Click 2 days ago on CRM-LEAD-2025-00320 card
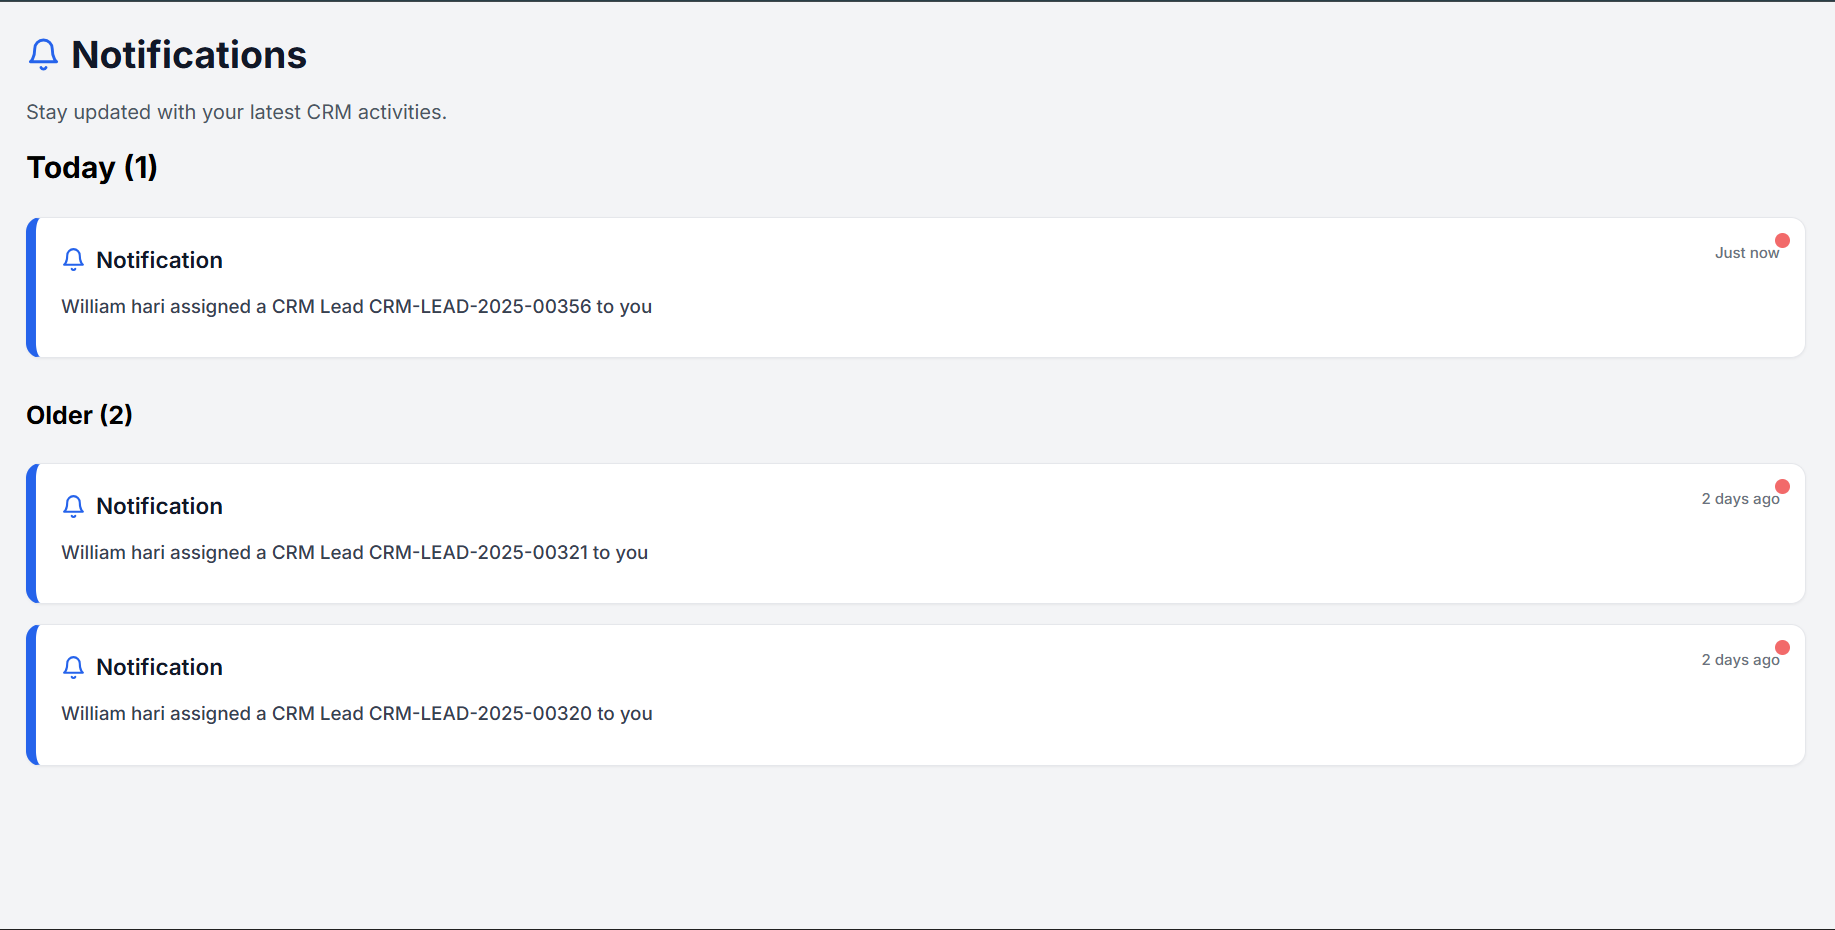Screen dimensions: 1835x930 coord(1740,660)
